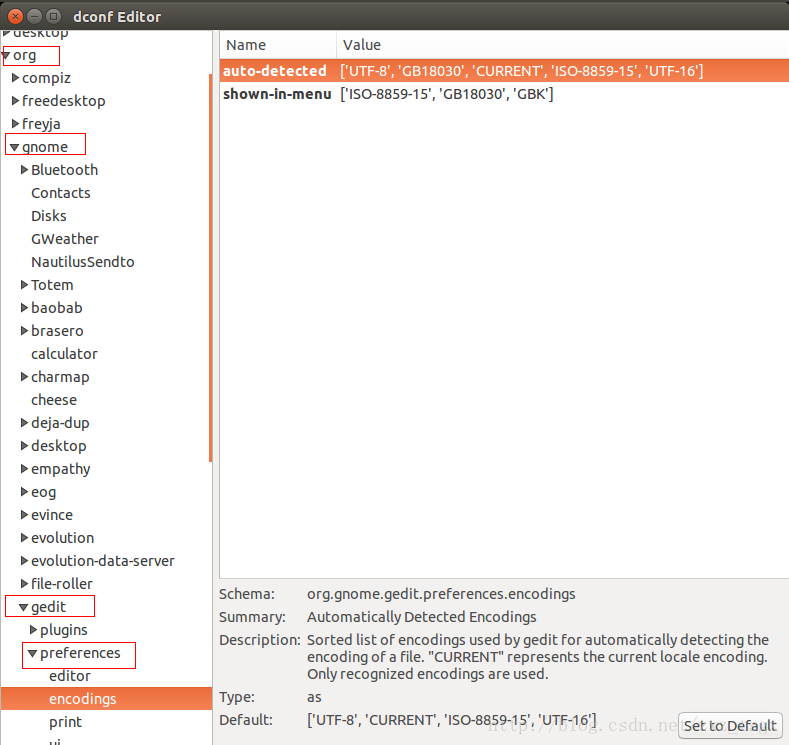The width and height of the screenshot is (789, 745).
Task: Expand the evolution-data-server node arrow
Action: coord(24,560)
